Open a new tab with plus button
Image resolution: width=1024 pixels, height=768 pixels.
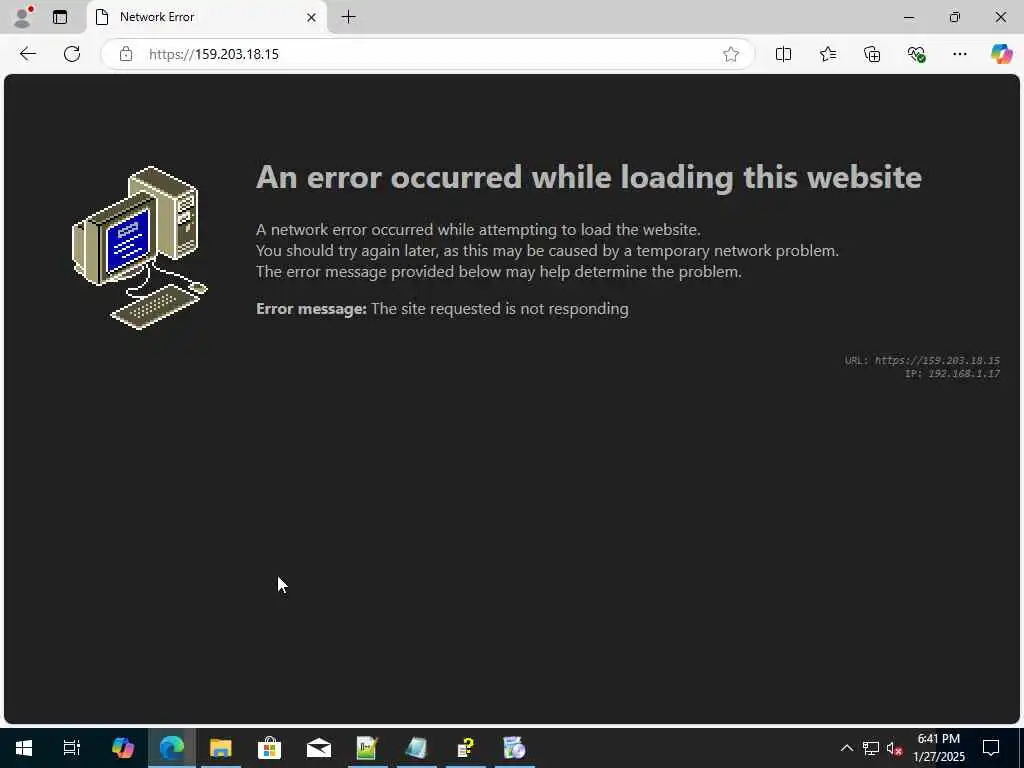pyautogui.click(x=349, y=17)
